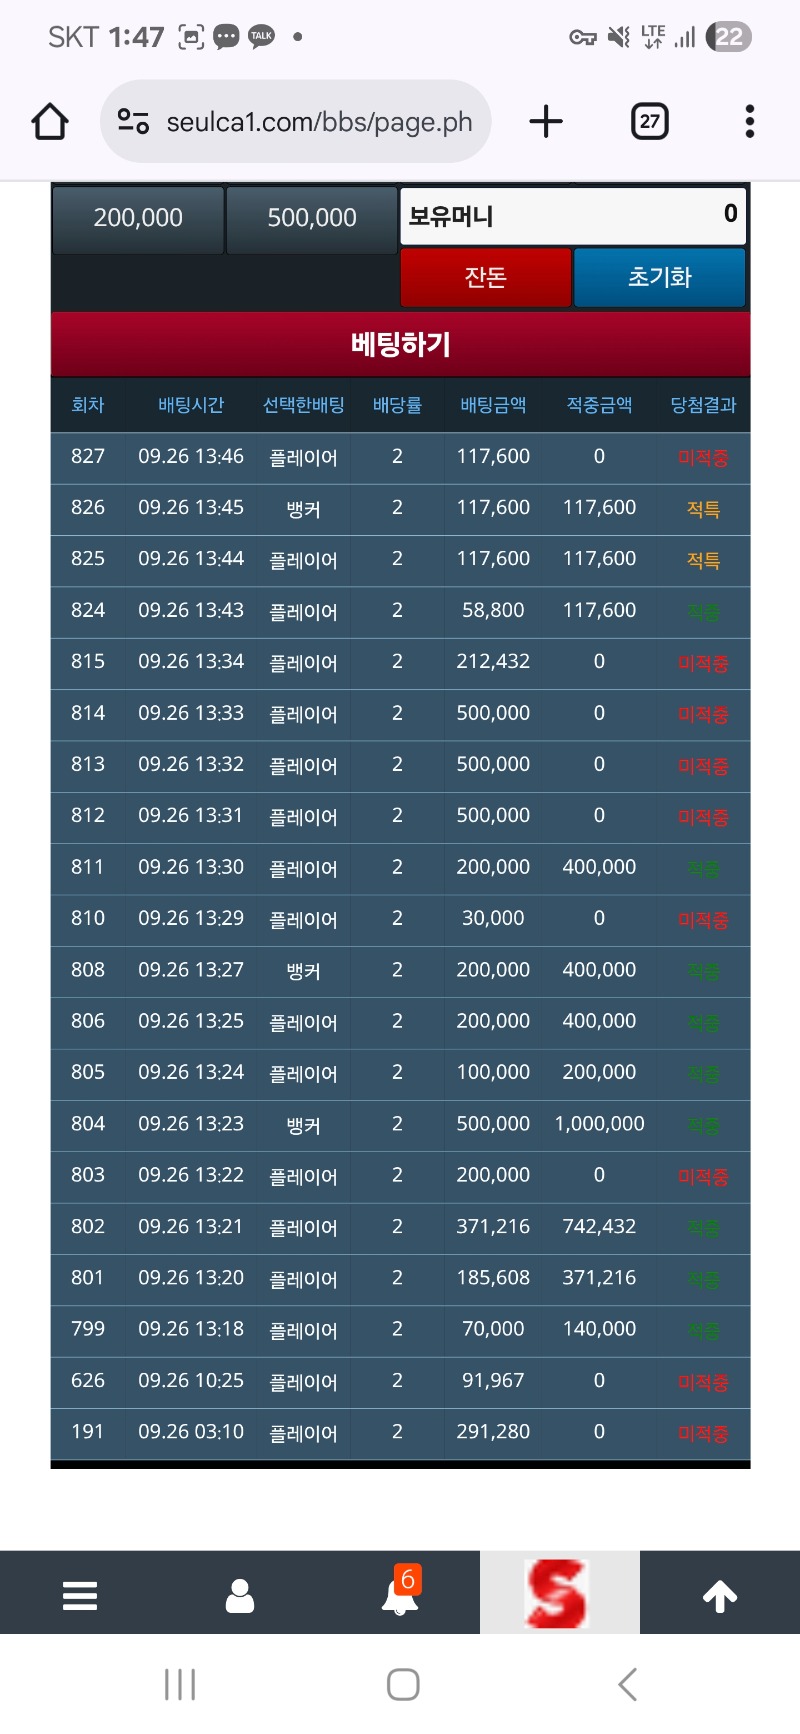Select round 814 in the table
This screenshot has width=800, height=1734.
[x=88, y=713]
